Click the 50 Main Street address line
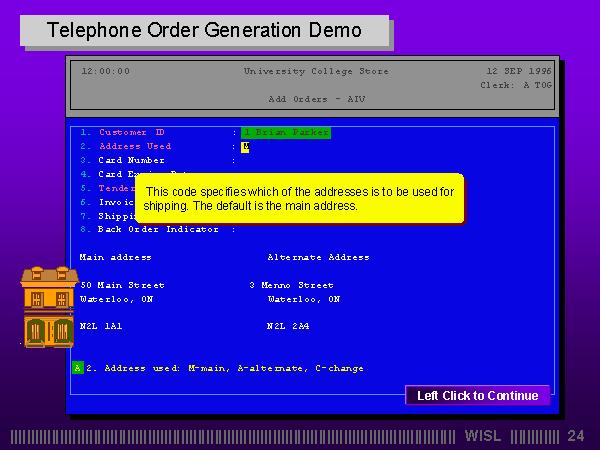 coord(122,285)
